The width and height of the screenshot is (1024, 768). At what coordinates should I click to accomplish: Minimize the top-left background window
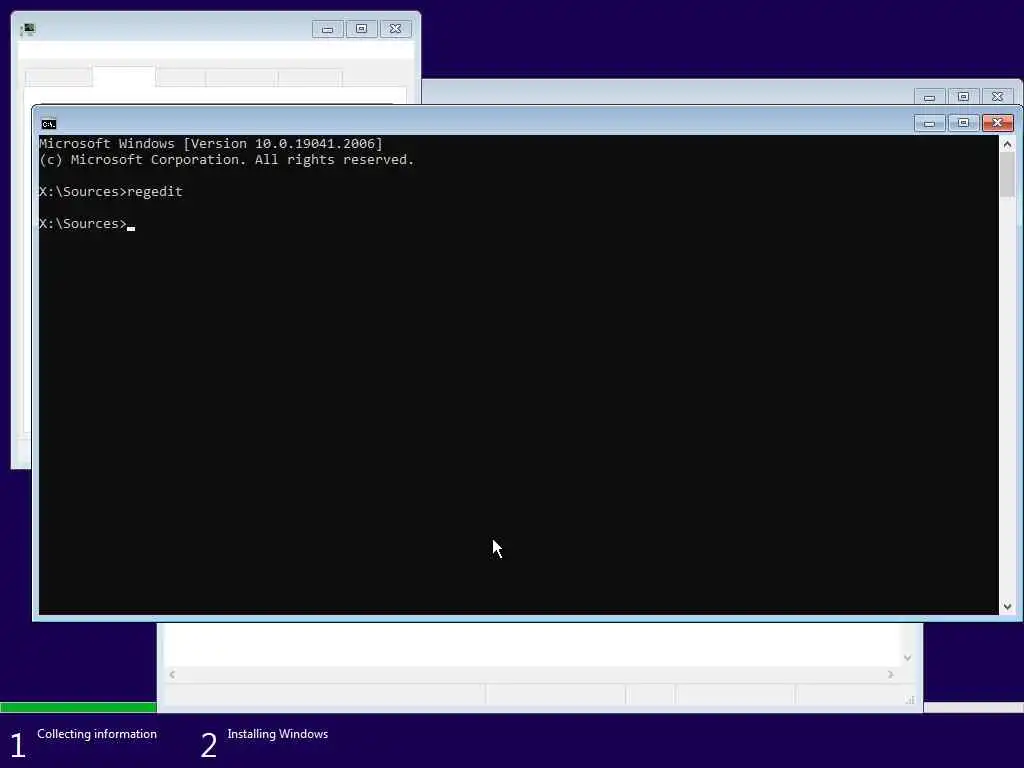tap(327, 29)
